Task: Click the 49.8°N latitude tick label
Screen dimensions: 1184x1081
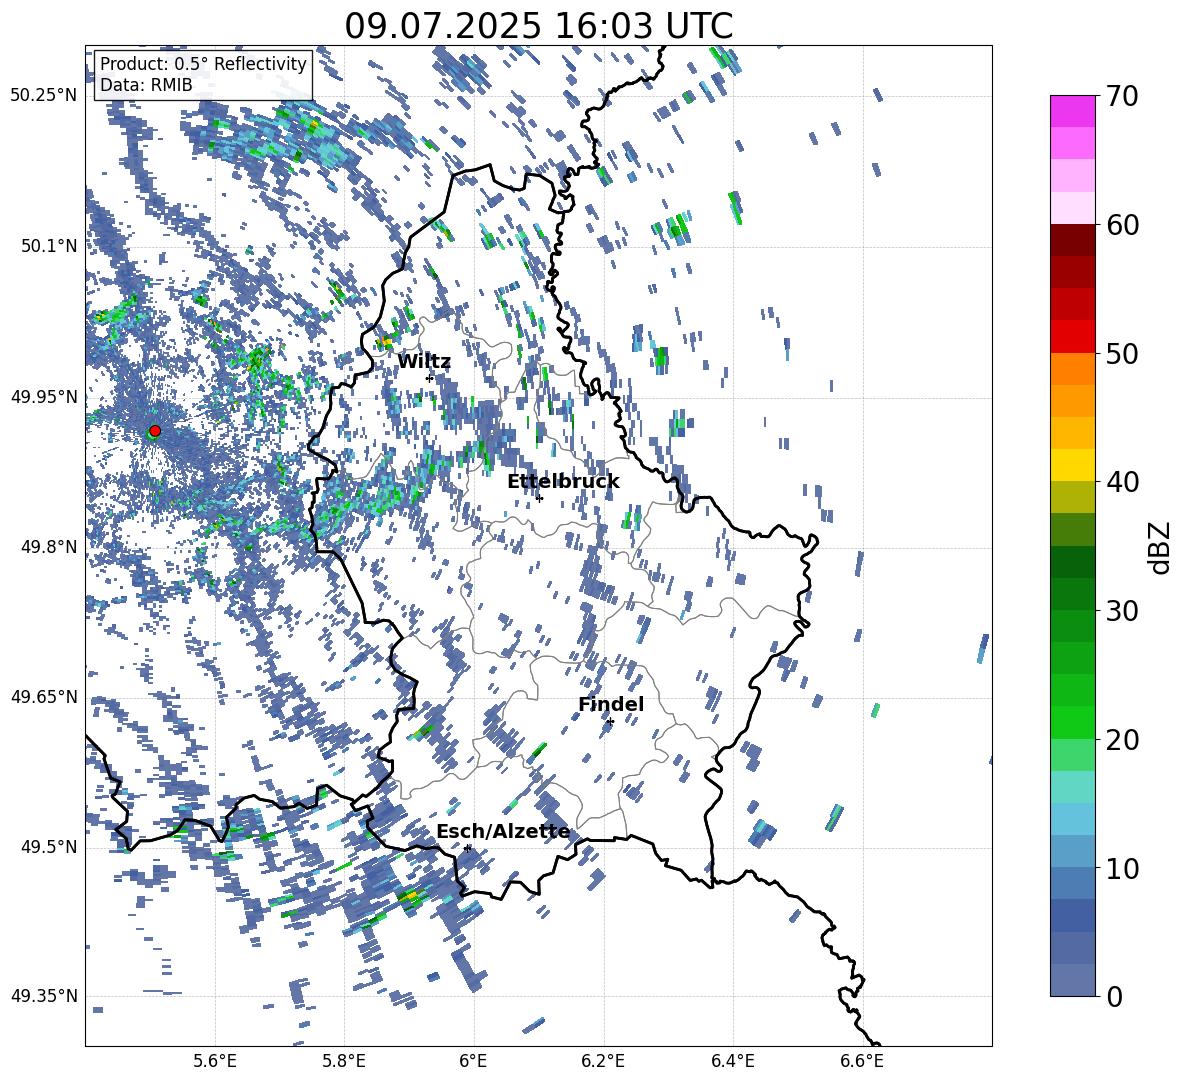Action: (x=48, y=547)
